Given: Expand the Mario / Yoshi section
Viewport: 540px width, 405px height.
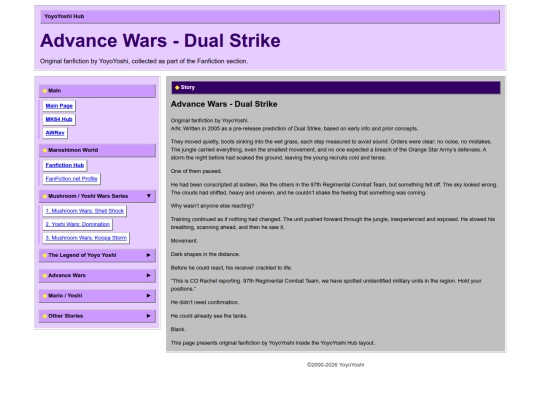Looking at the screenshot, I should (x=97, y=296).
